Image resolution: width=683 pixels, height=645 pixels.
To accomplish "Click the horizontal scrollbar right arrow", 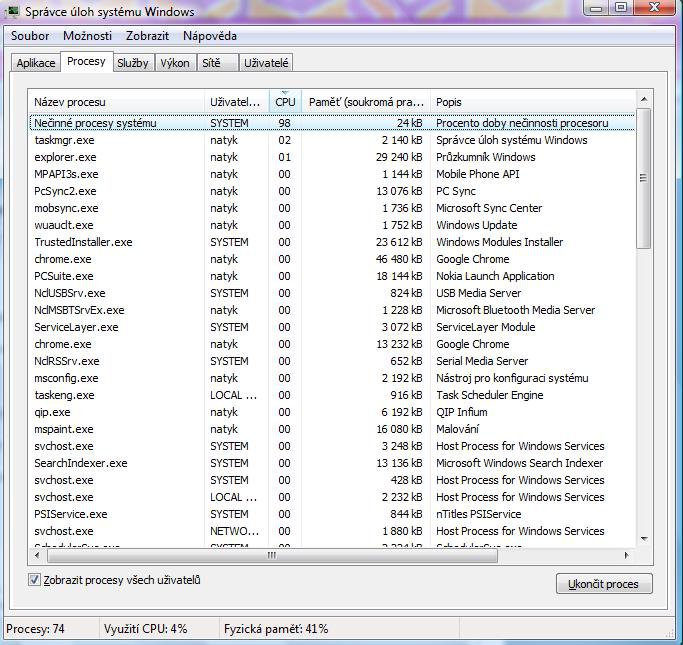I will 626,555.
